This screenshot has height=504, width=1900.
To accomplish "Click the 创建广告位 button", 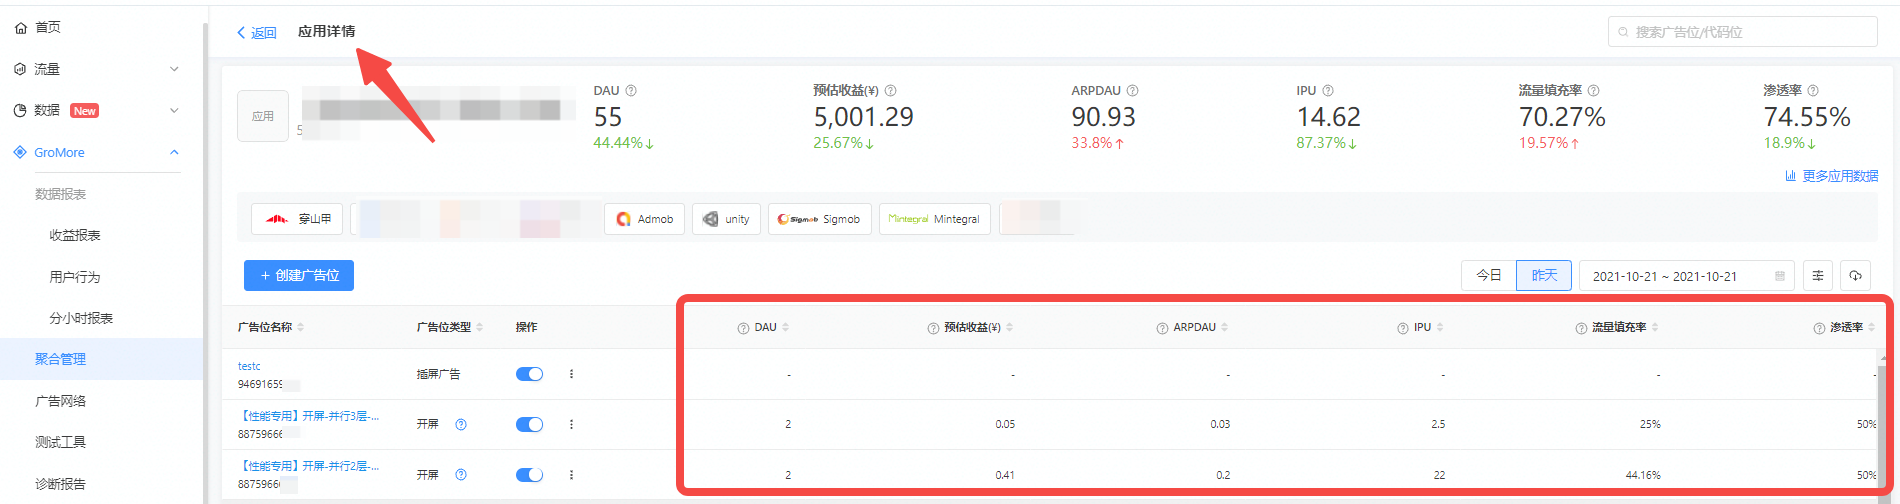I will [298, 275].
